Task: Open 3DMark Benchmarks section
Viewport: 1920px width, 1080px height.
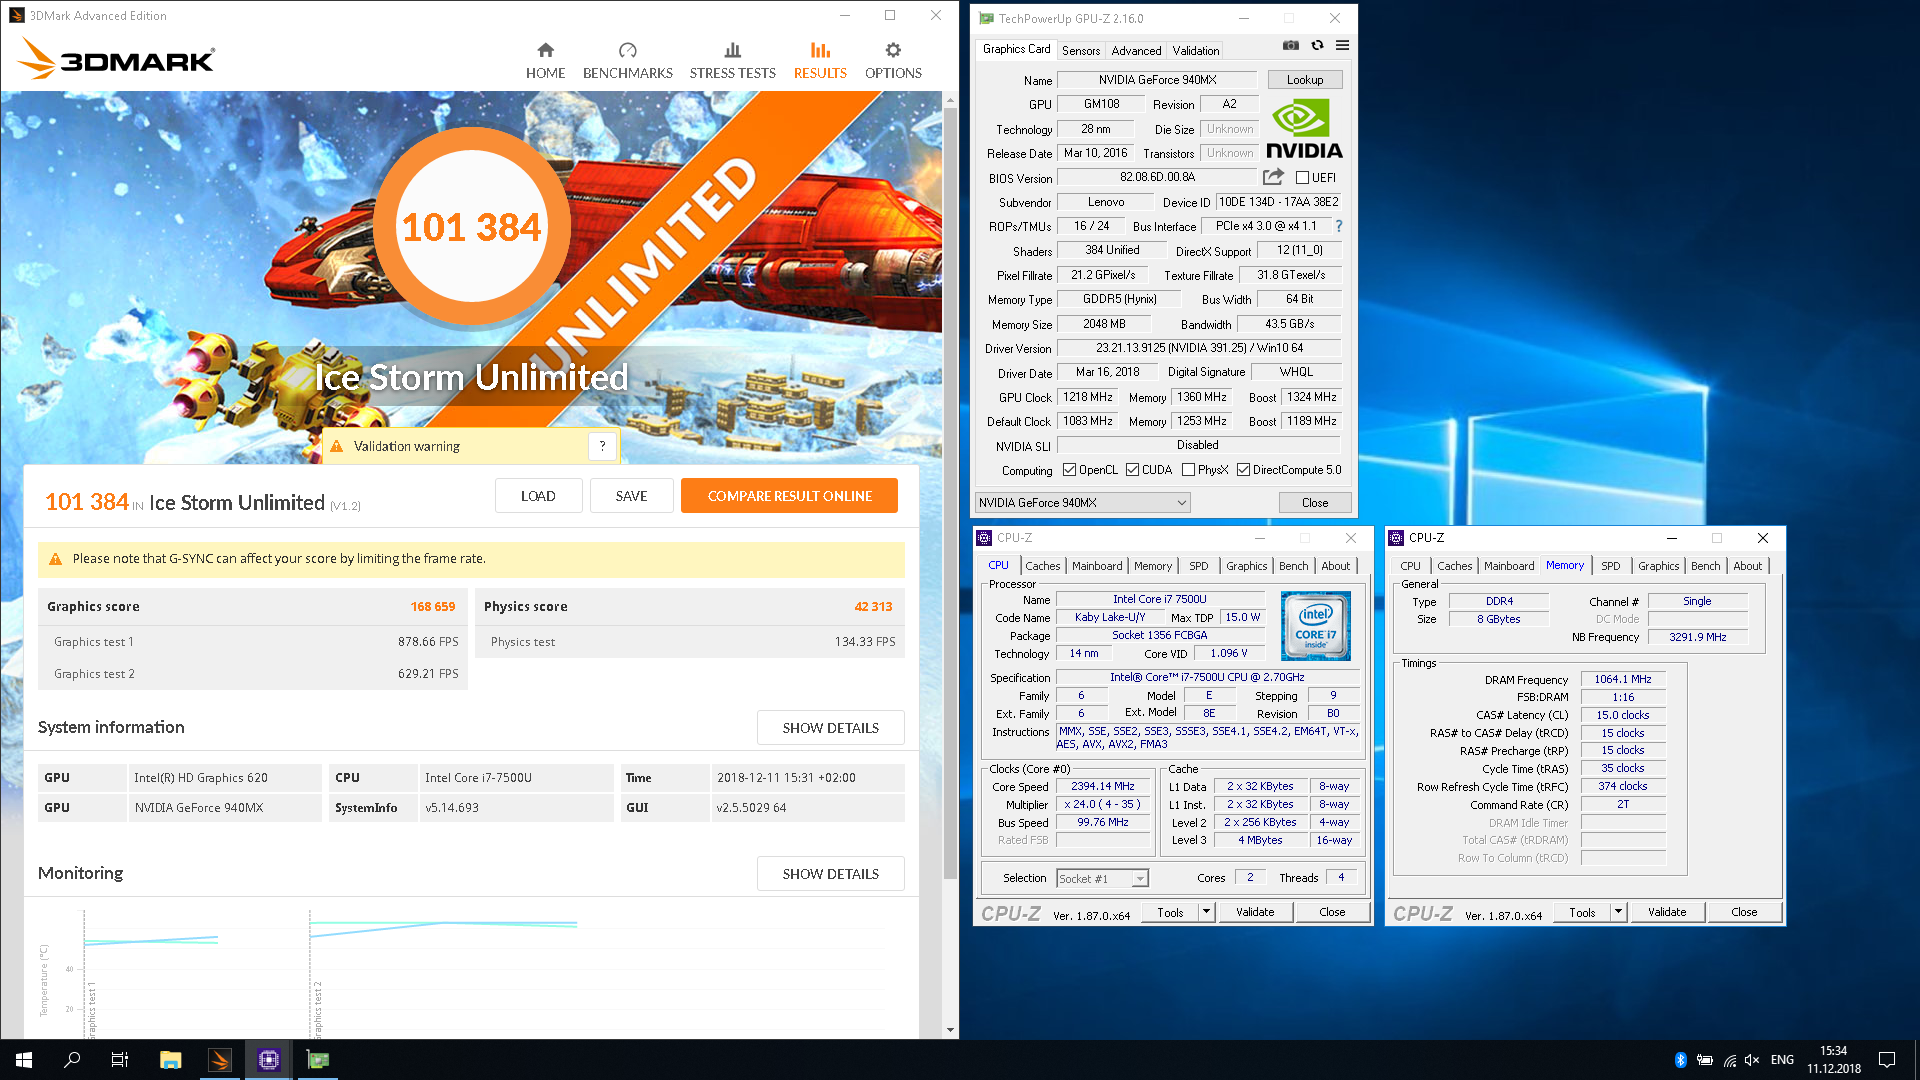Action: (627, 61)
